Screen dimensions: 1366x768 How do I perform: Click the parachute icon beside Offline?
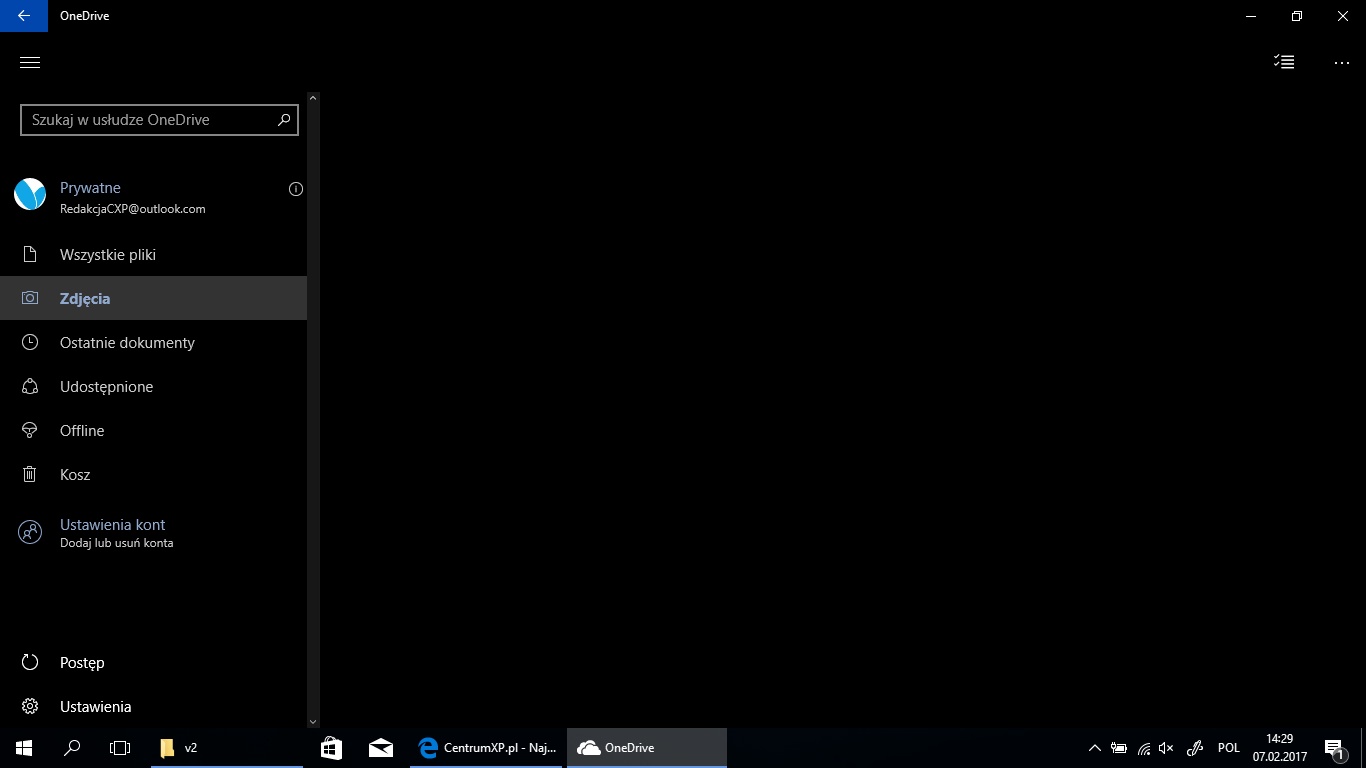(30, 431)
